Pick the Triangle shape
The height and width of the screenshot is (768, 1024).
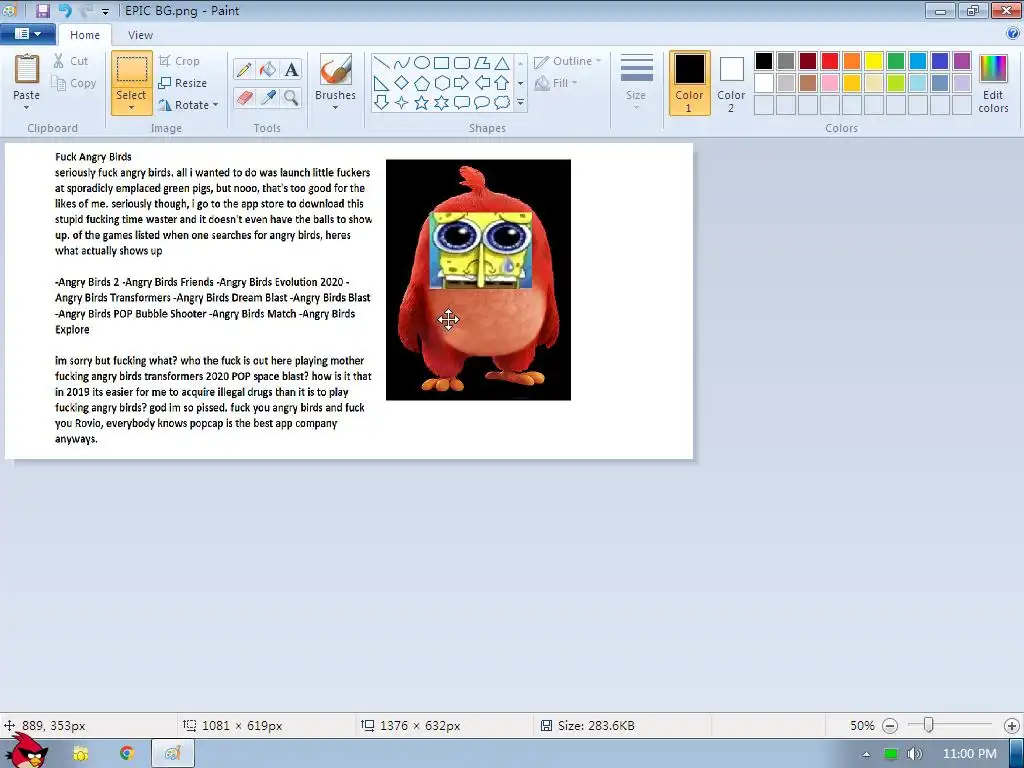pyautogui.click(x=502, y=63)
